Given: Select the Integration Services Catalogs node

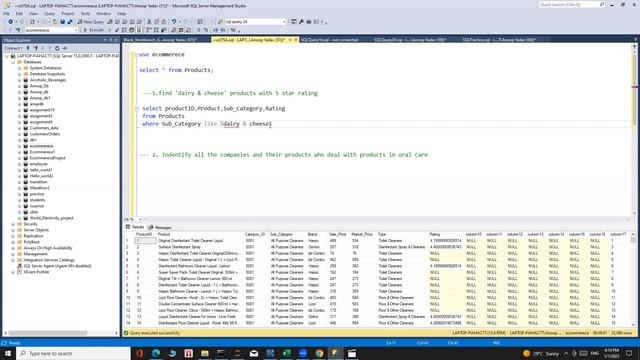Looking at the screenshot, I should 49,260.
